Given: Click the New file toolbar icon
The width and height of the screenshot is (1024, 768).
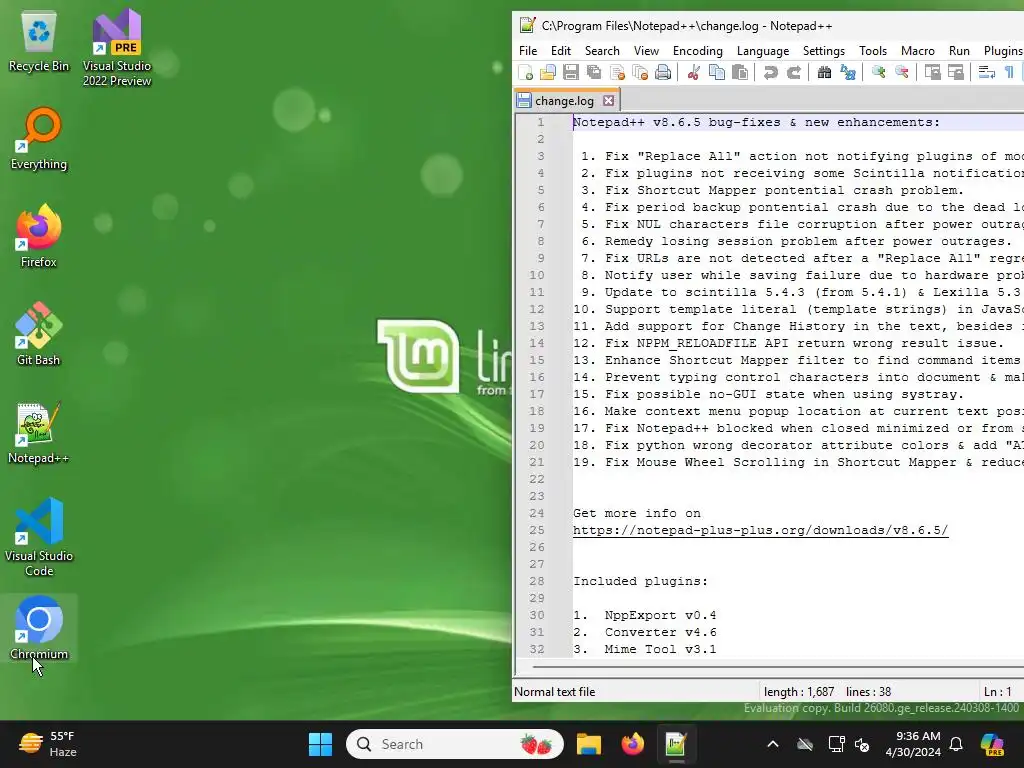Looking at the screenshot, I should tap(526, 72).
